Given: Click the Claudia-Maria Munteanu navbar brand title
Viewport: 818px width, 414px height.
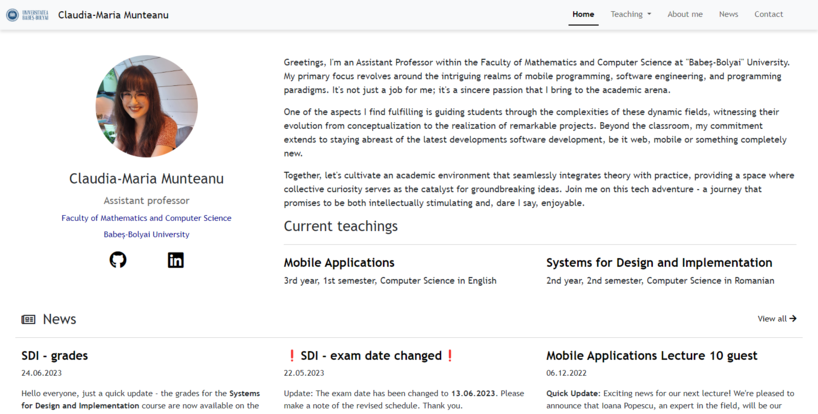Looking at the screenshot, I should pyautogui.click(x=113, y=15).
